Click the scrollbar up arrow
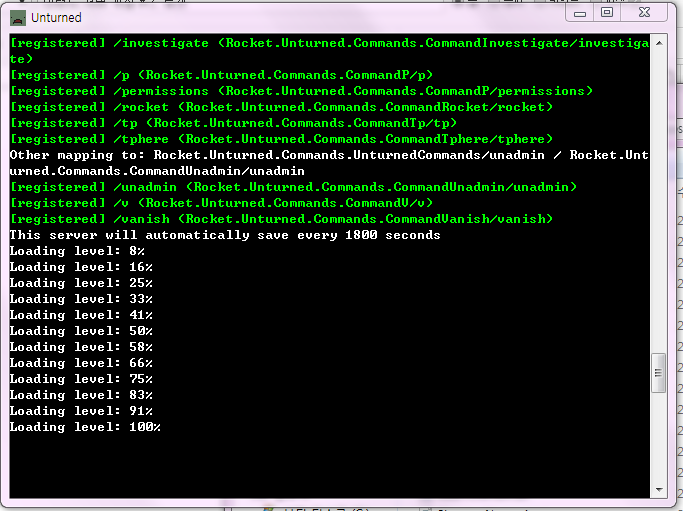Viewport: 683px width, 511px height. [x=659, y=43]
